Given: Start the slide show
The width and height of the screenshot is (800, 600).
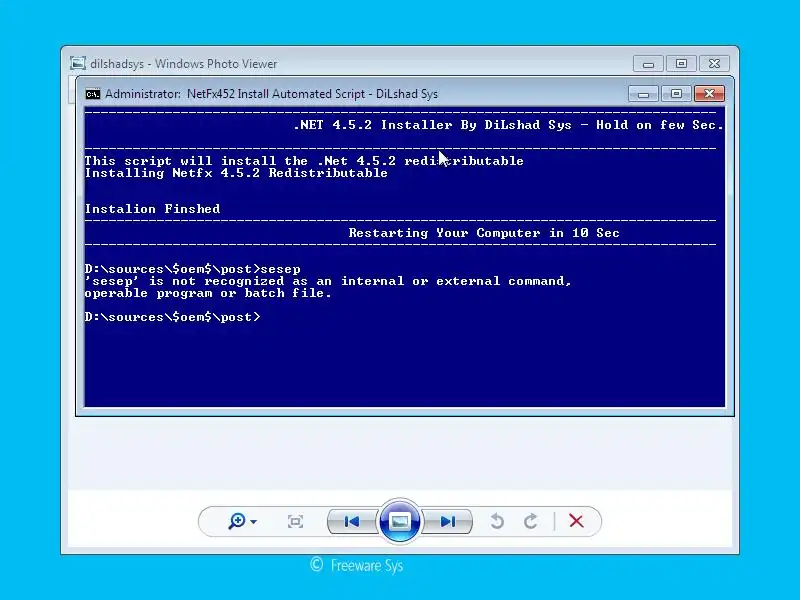Looking at the screenshot, I should coord(399,521).
